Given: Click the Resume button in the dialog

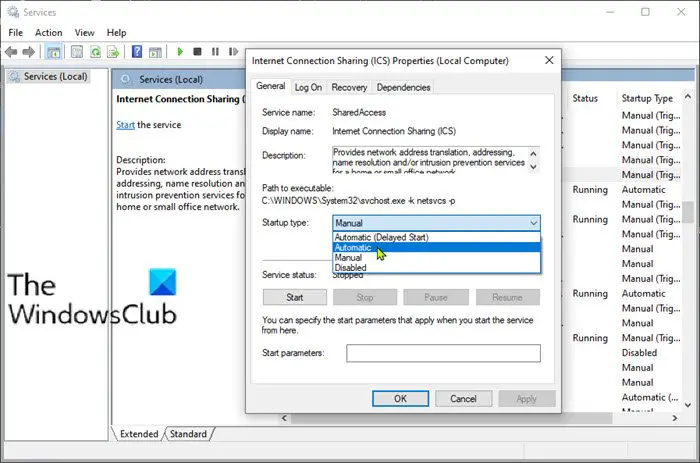Looking at the screenshot, I should (508, 297).
